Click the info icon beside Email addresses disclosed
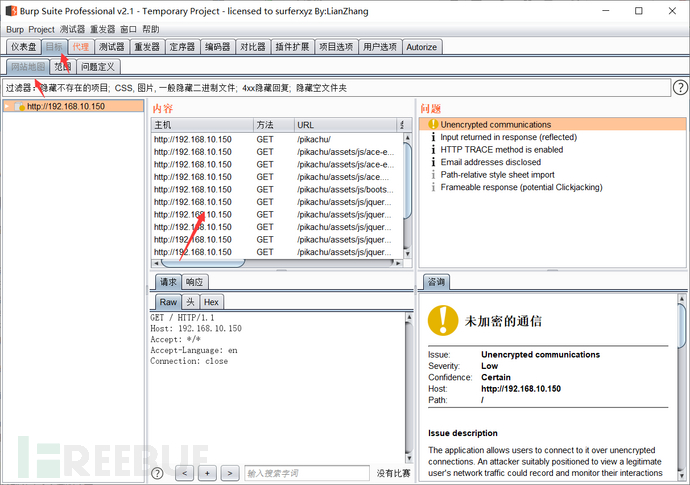Screen dimensions: 690x485 [433, 162]
